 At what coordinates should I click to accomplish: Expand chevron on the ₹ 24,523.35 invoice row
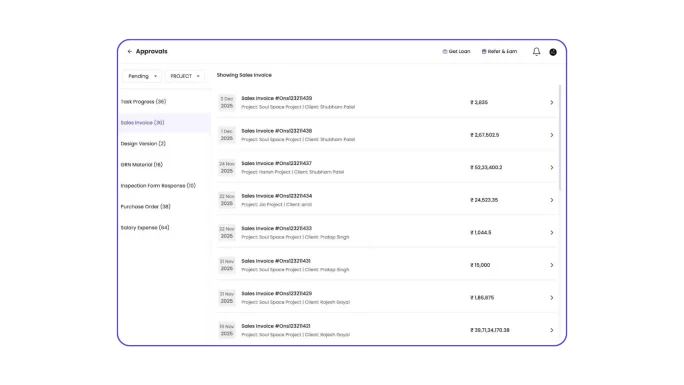[x=551, y=200]
